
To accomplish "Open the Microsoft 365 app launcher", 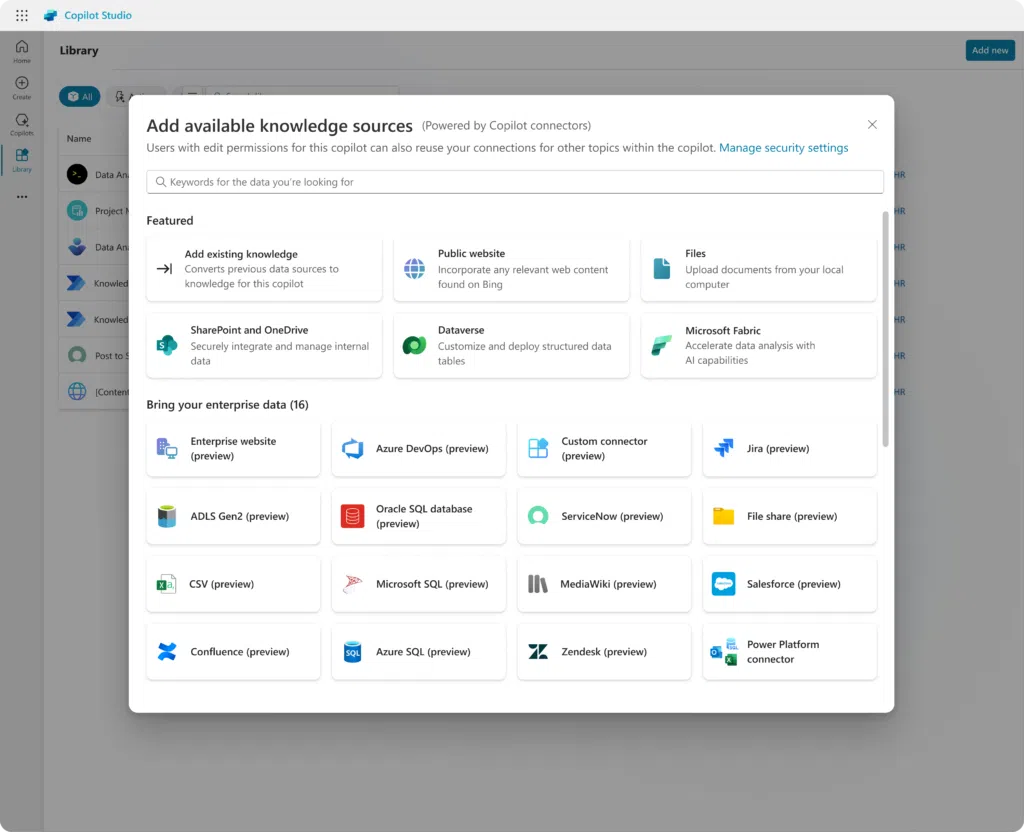I will 22,14.
